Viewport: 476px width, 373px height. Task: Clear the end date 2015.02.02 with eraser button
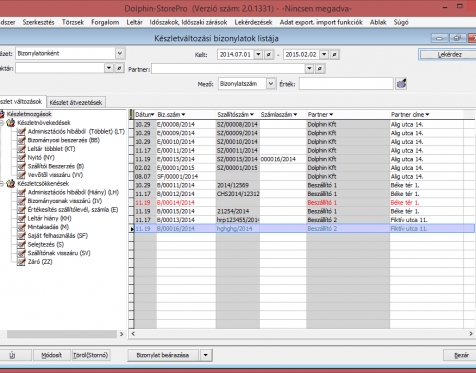(x=335, y=54)
